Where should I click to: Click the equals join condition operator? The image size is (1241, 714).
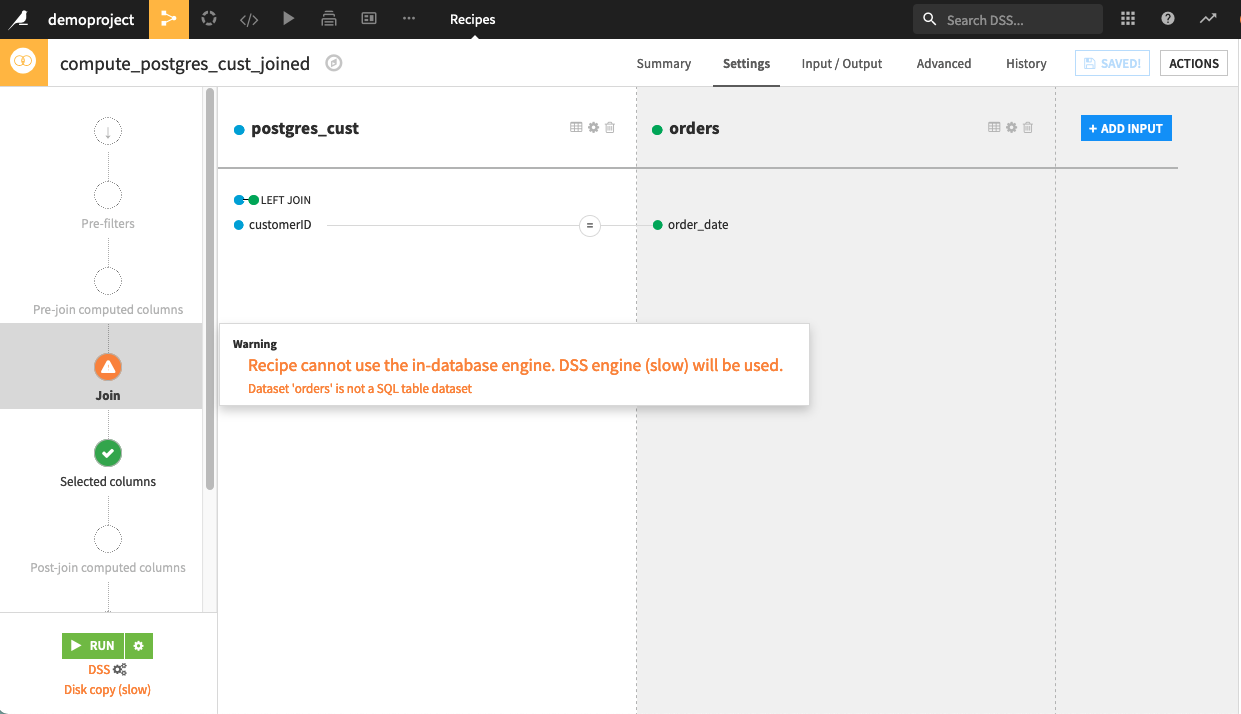(x=590, y=226)
